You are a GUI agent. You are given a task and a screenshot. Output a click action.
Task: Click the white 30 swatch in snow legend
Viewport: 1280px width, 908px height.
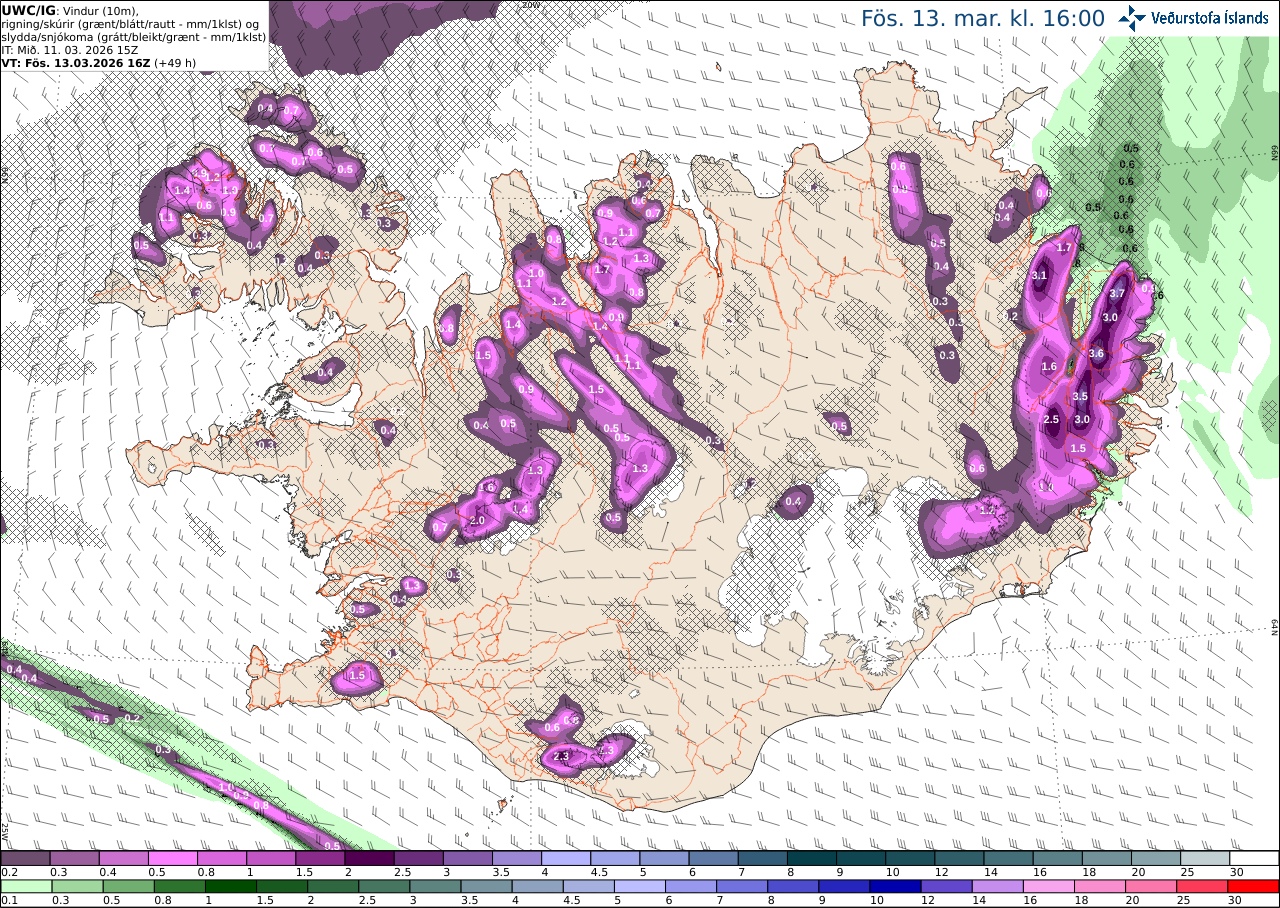[1254, 858]
